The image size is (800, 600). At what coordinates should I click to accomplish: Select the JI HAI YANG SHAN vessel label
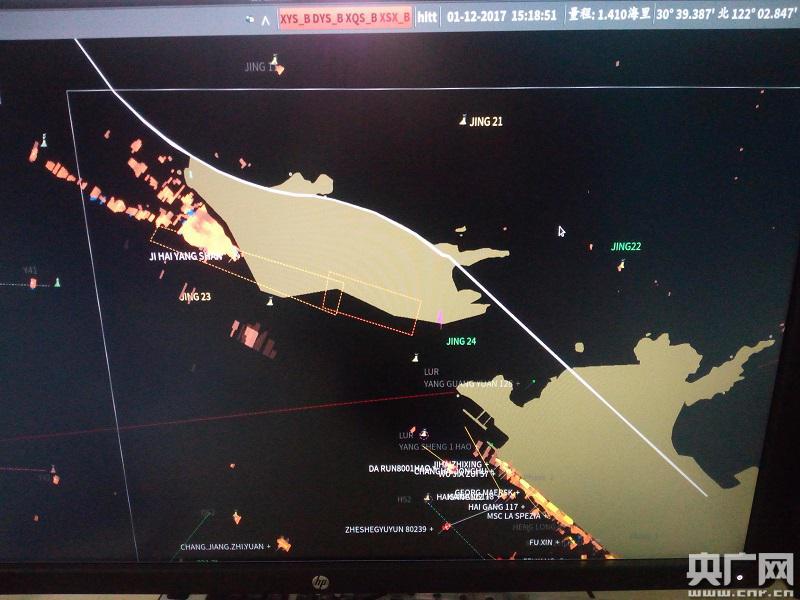[186, 256]
